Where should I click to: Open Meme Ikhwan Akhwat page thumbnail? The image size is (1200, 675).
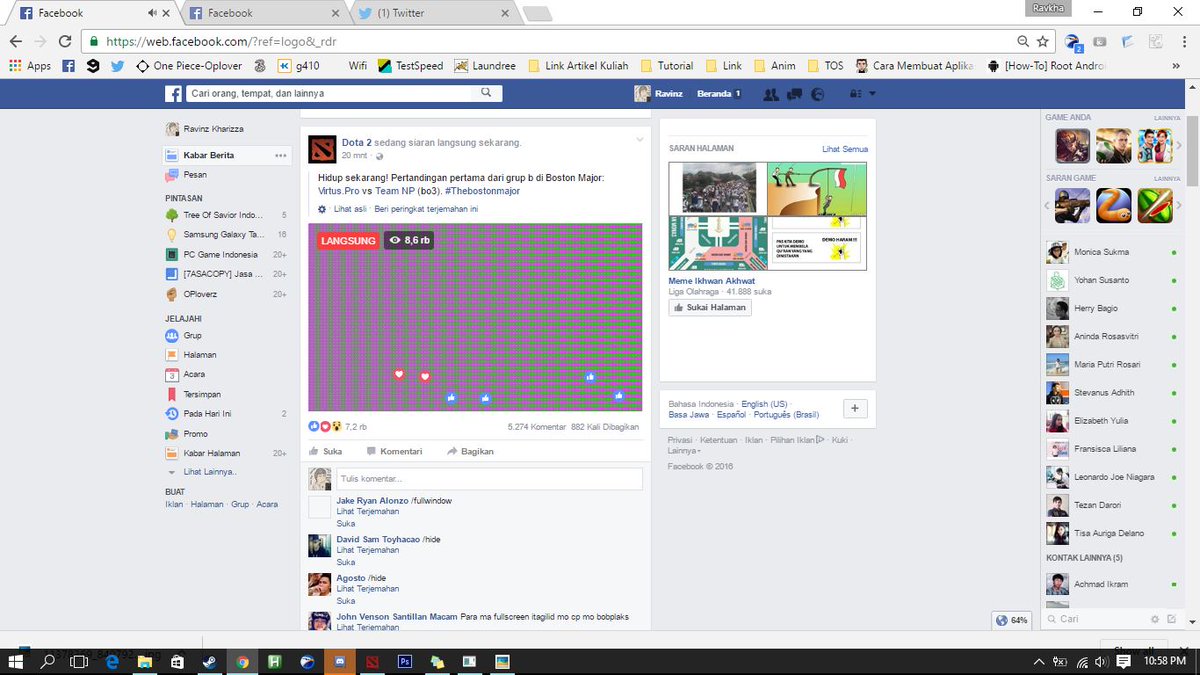(x=767, y=216)
